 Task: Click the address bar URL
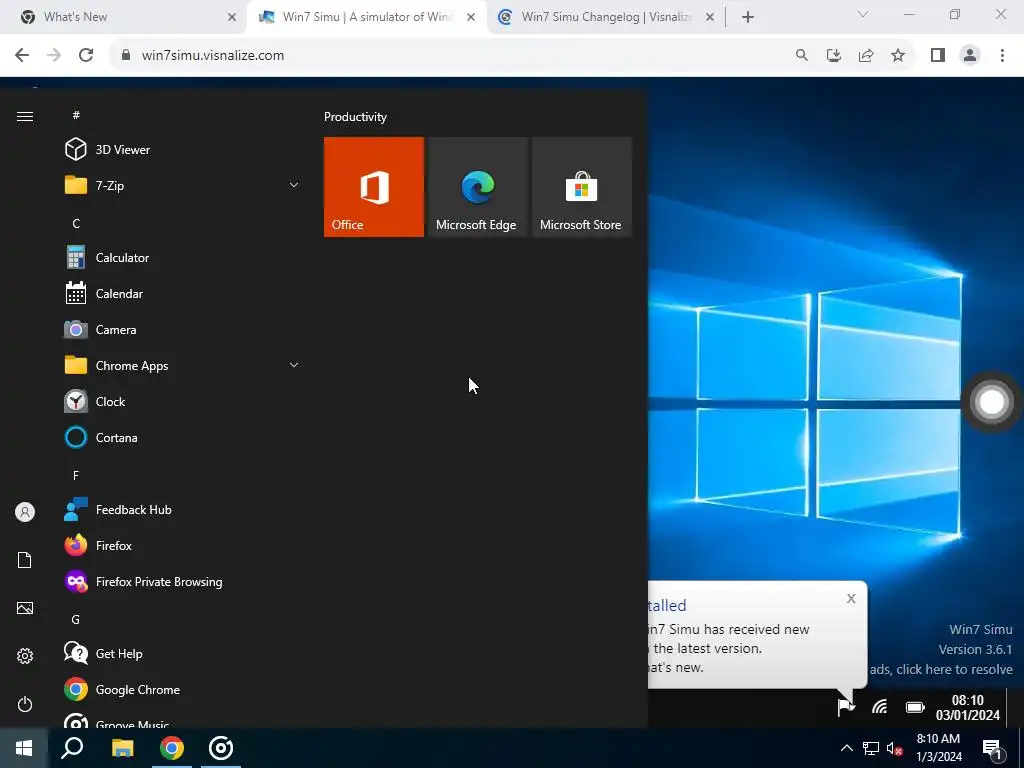(x=212, y=56)
